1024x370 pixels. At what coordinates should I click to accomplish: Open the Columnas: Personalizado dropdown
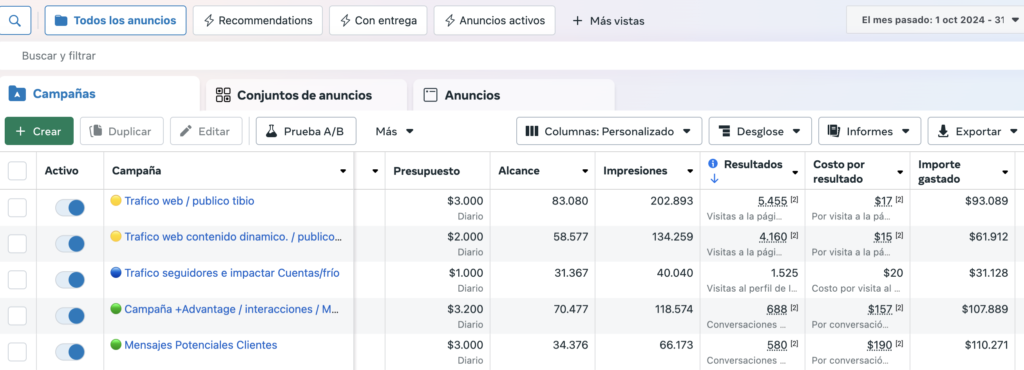(609, 131)
